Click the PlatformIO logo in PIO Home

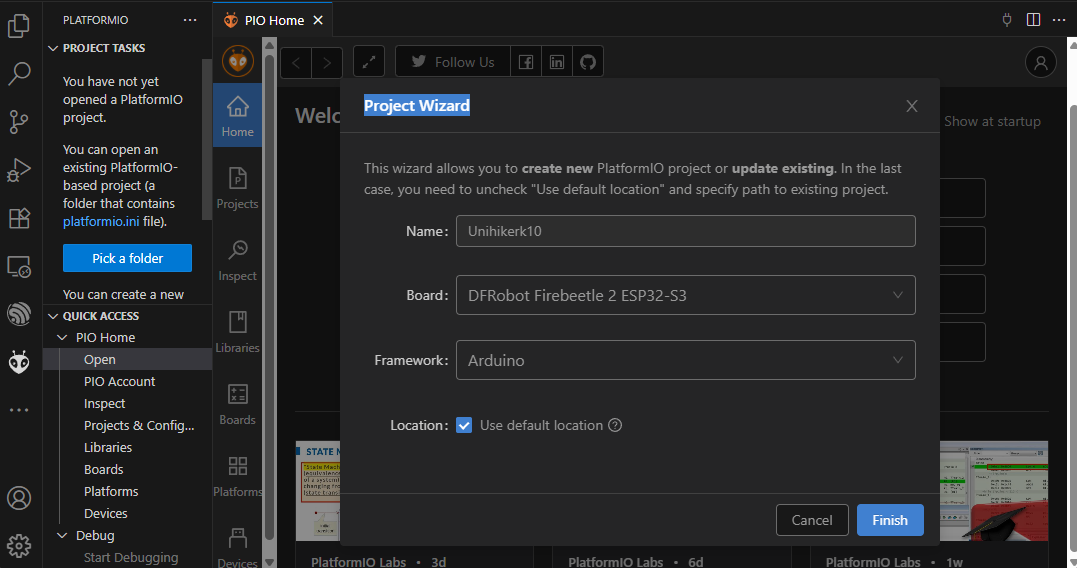coord(238,62)
